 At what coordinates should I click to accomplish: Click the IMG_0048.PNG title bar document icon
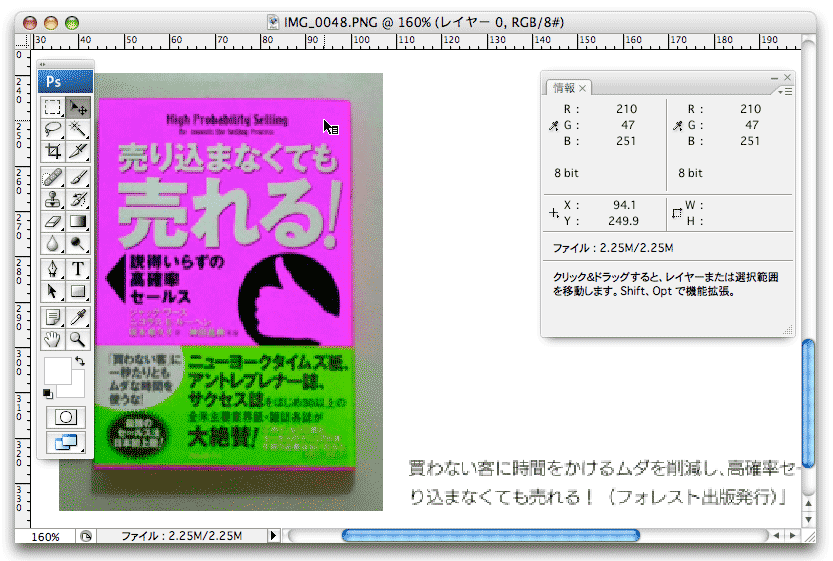click(x=273, y=22)
